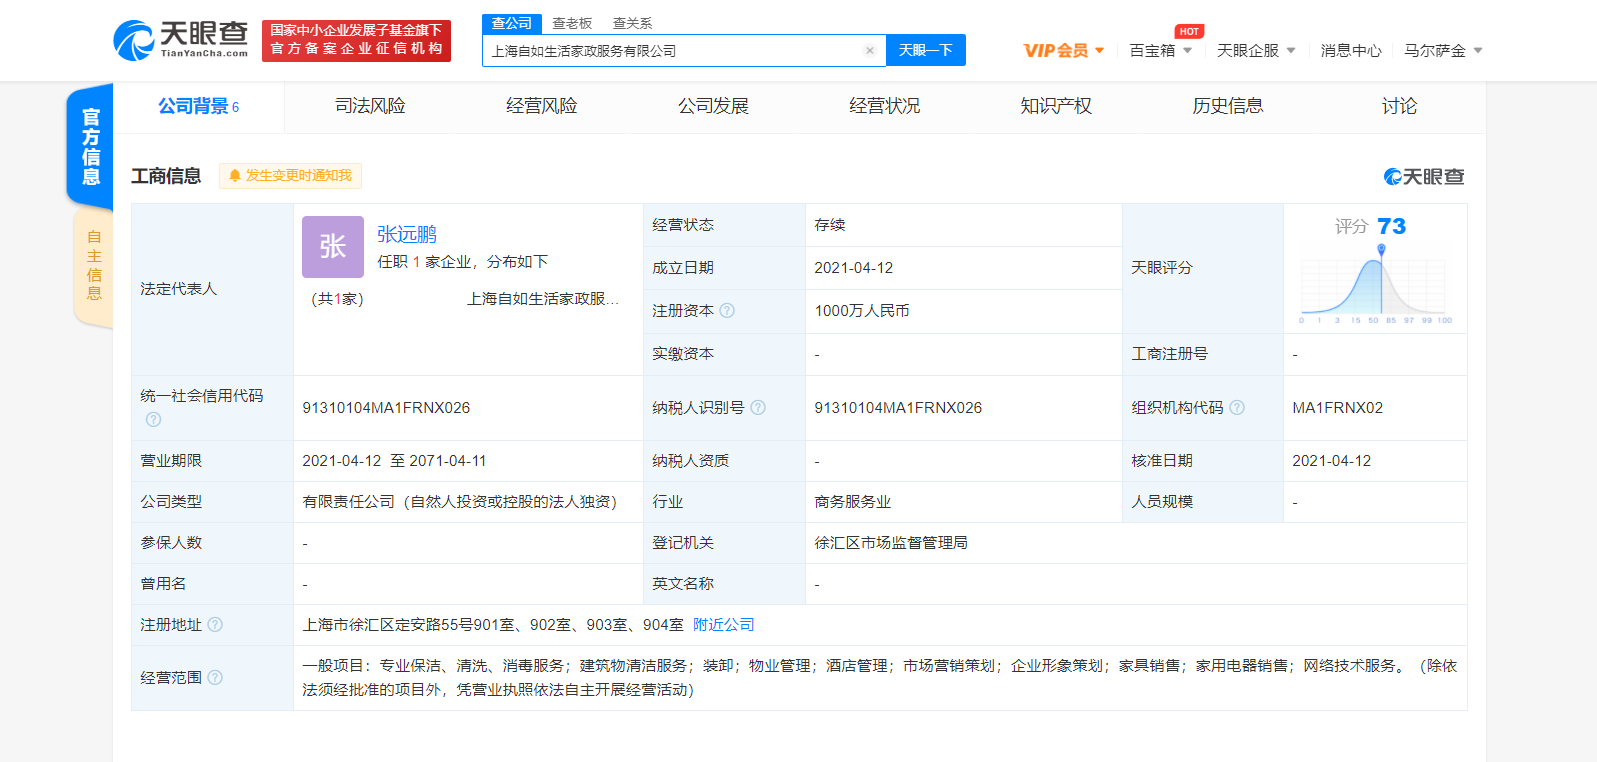Click the help icon beside 纳税人识别号

click(x=758, y=407)
